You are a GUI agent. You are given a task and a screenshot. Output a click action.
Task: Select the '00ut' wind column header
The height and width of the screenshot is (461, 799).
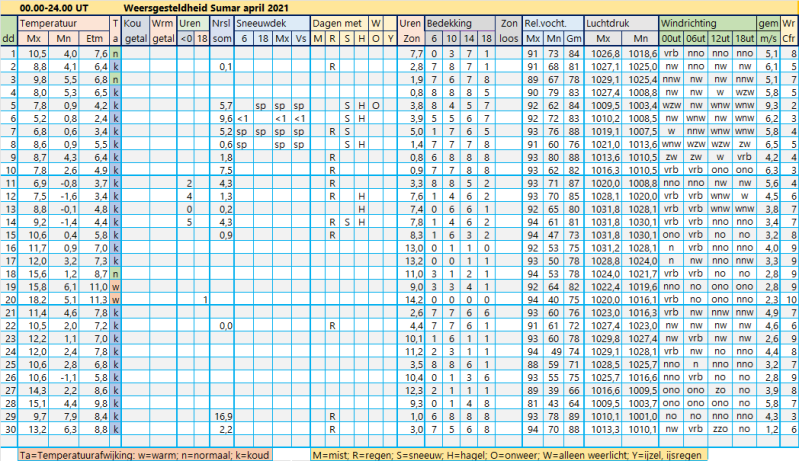click(x=671, y=38)
